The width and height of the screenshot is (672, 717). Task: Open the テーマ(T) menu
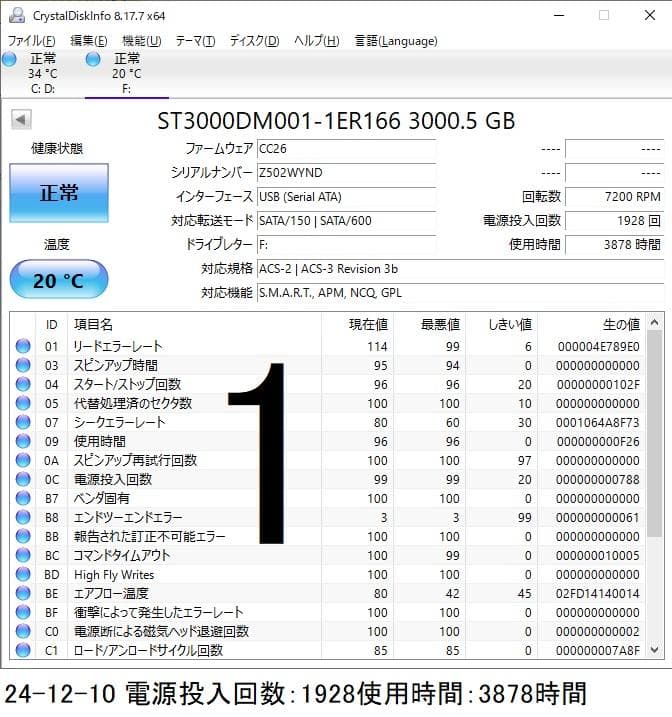[195, 41]
